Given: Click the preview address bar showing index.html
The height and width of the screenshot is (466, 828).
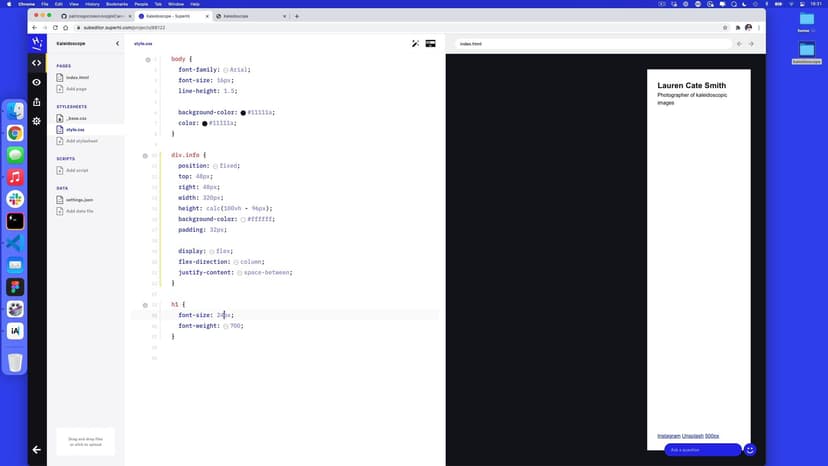Looking at the screenshot, I should 590,44.
